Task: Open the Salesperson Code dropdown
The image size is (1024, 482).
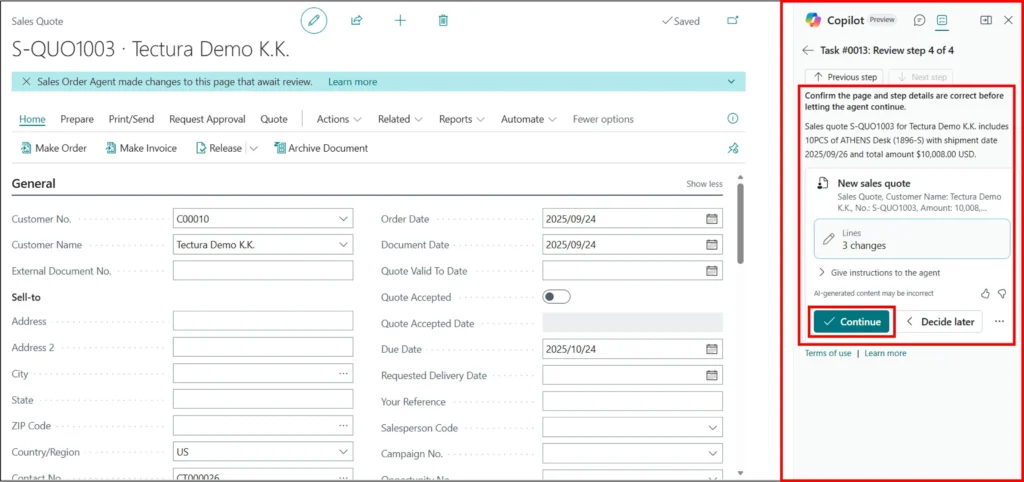Action: point(712,428)
